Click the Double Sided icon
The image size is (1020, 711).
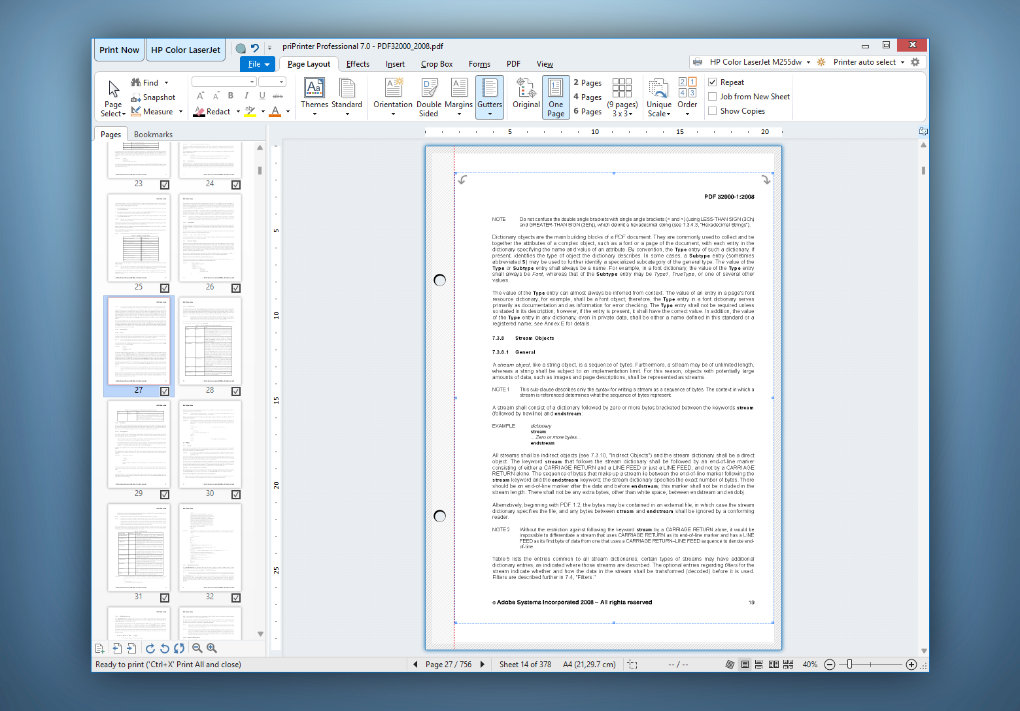click(x=429, y=96)
